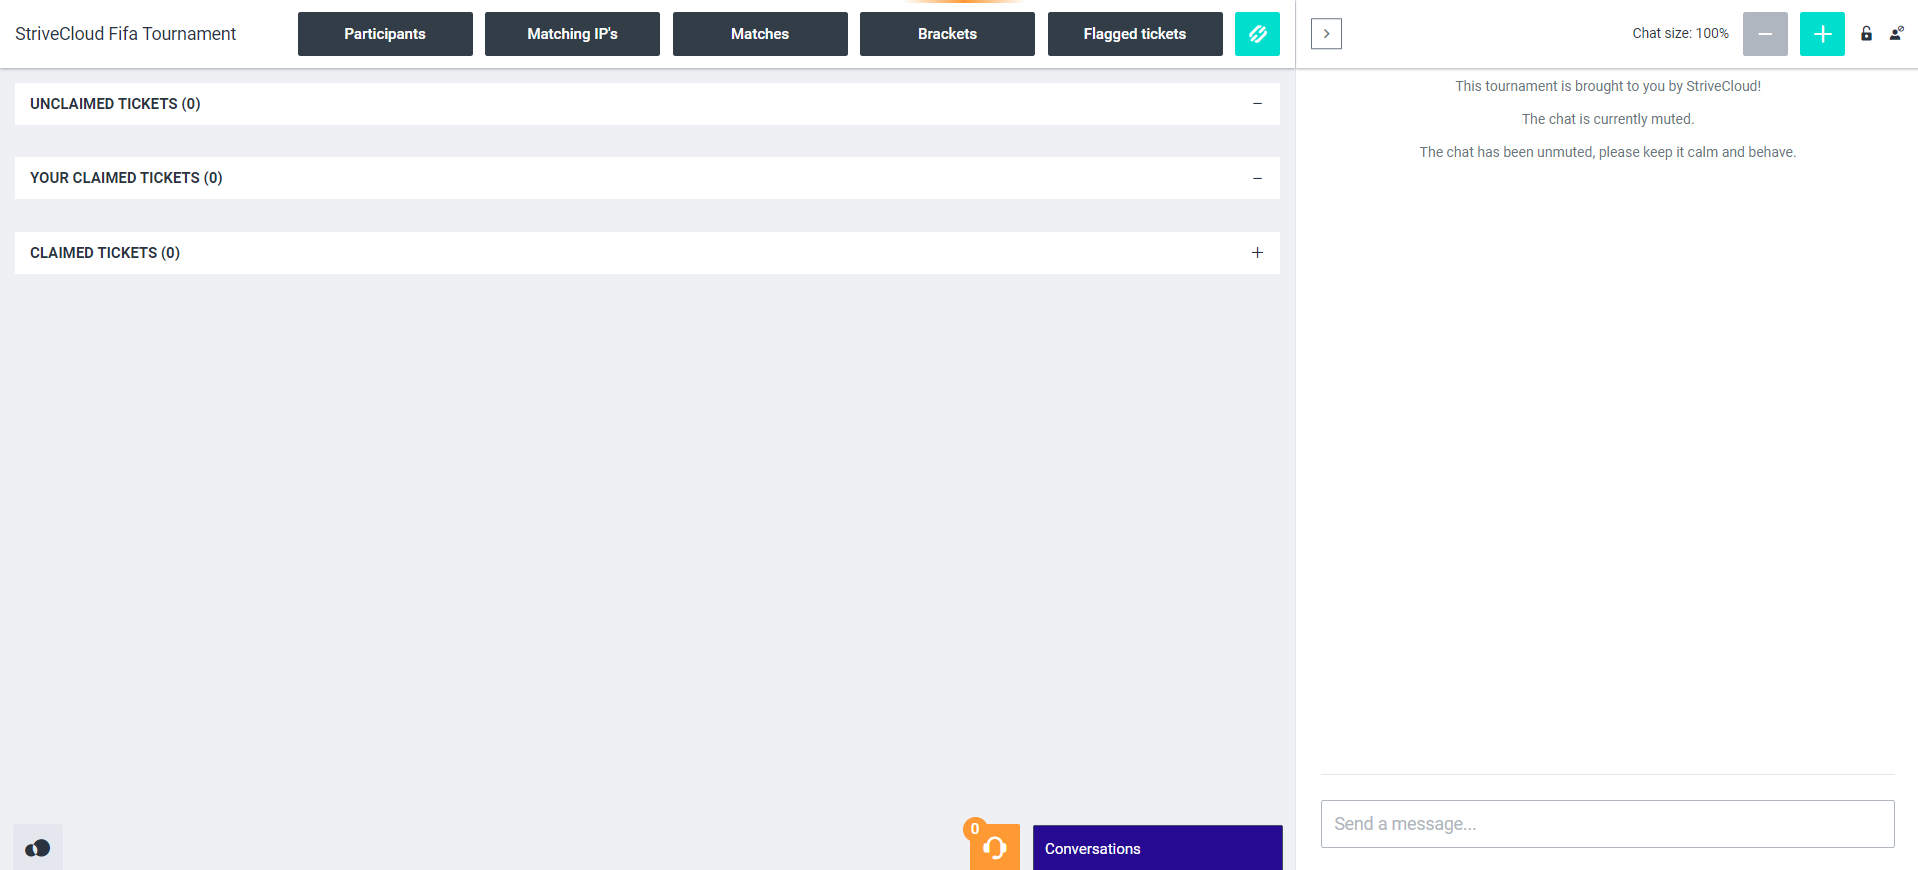Click the Send a message input field
The height and width of the screenshot is (870, 1918).
click(x=1607, y=824)
